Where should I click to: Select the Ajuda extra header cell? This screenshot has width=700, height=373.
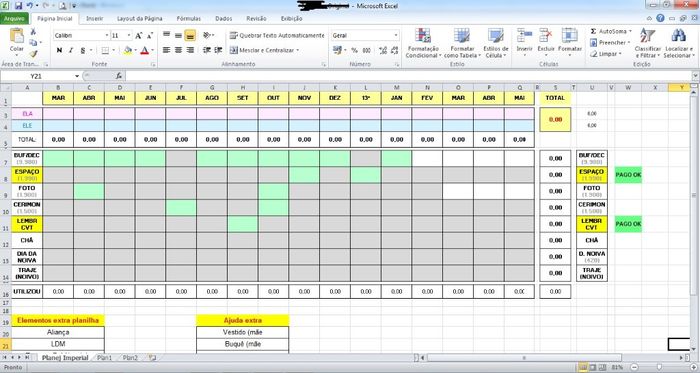coord(242,320)
